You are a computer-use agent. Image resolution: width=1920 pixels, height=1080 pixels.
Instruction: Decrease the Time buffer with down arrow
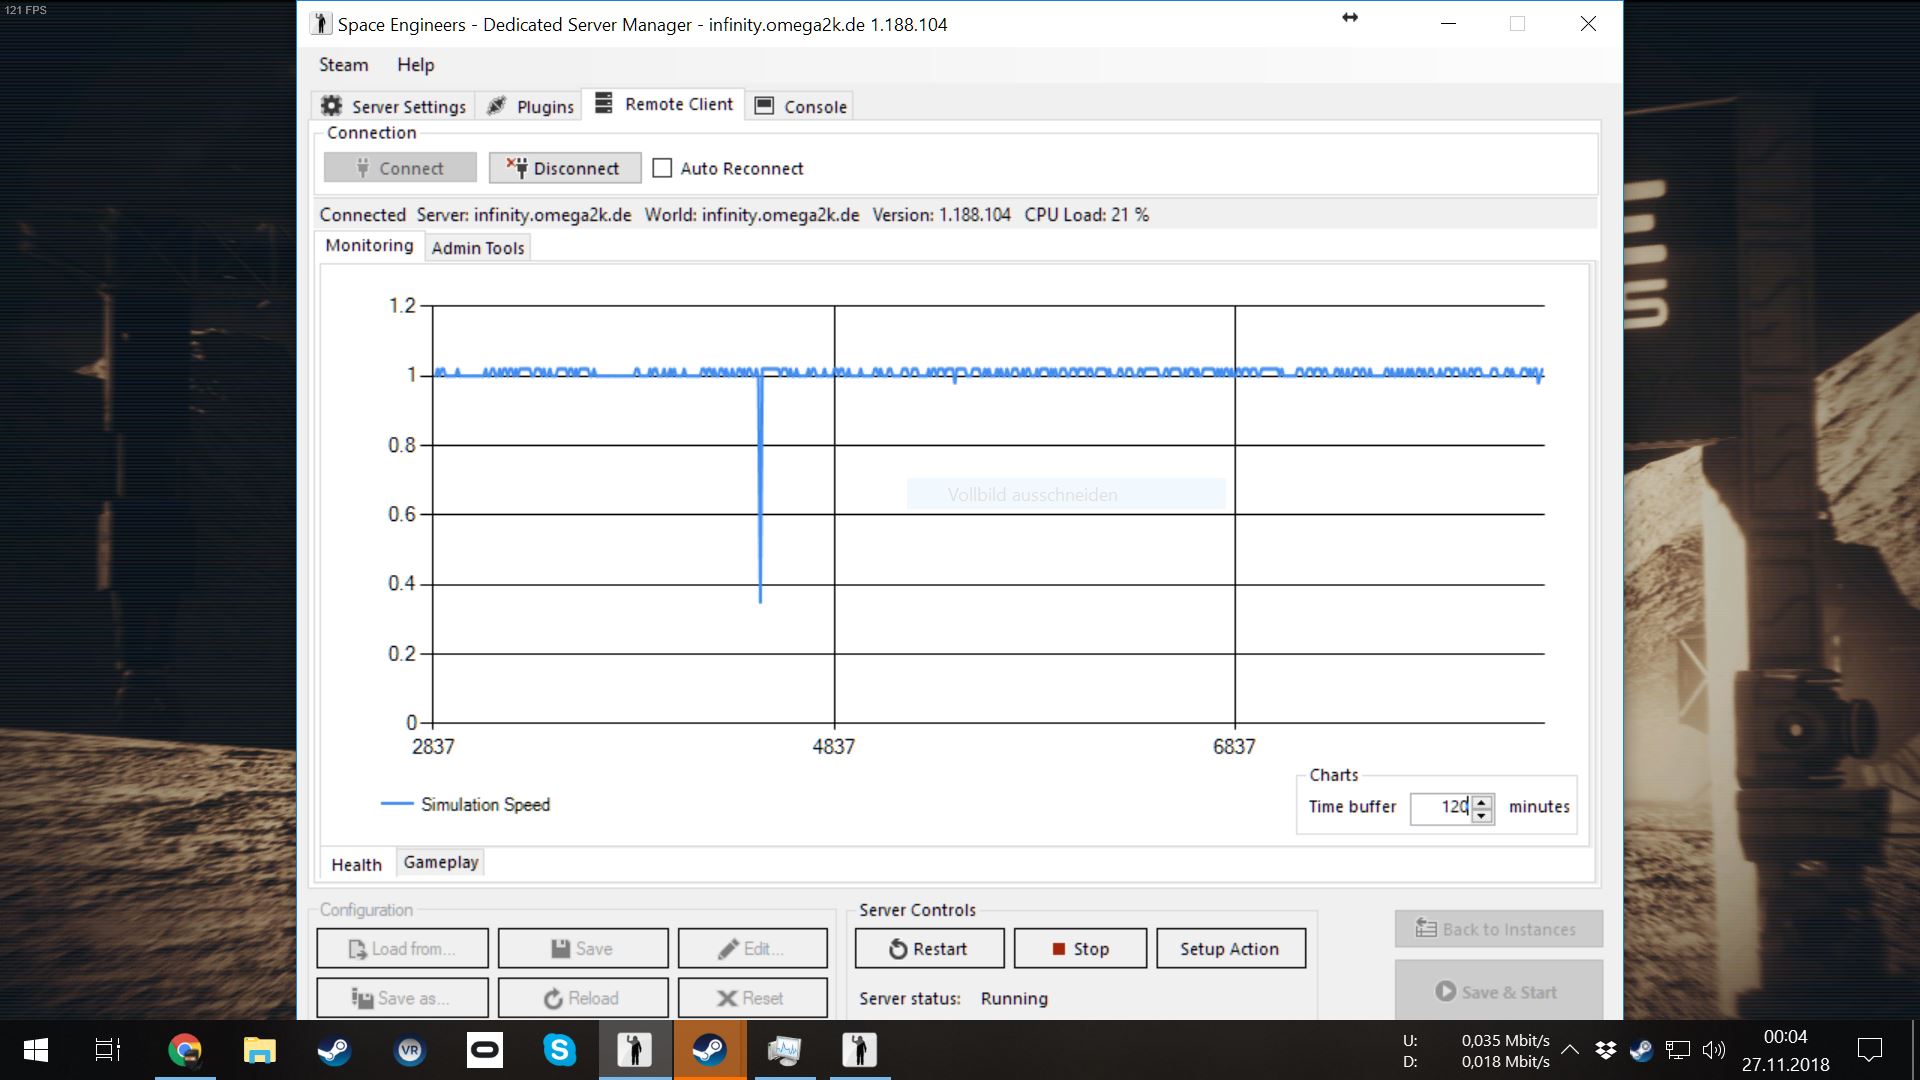(1482, 816)
